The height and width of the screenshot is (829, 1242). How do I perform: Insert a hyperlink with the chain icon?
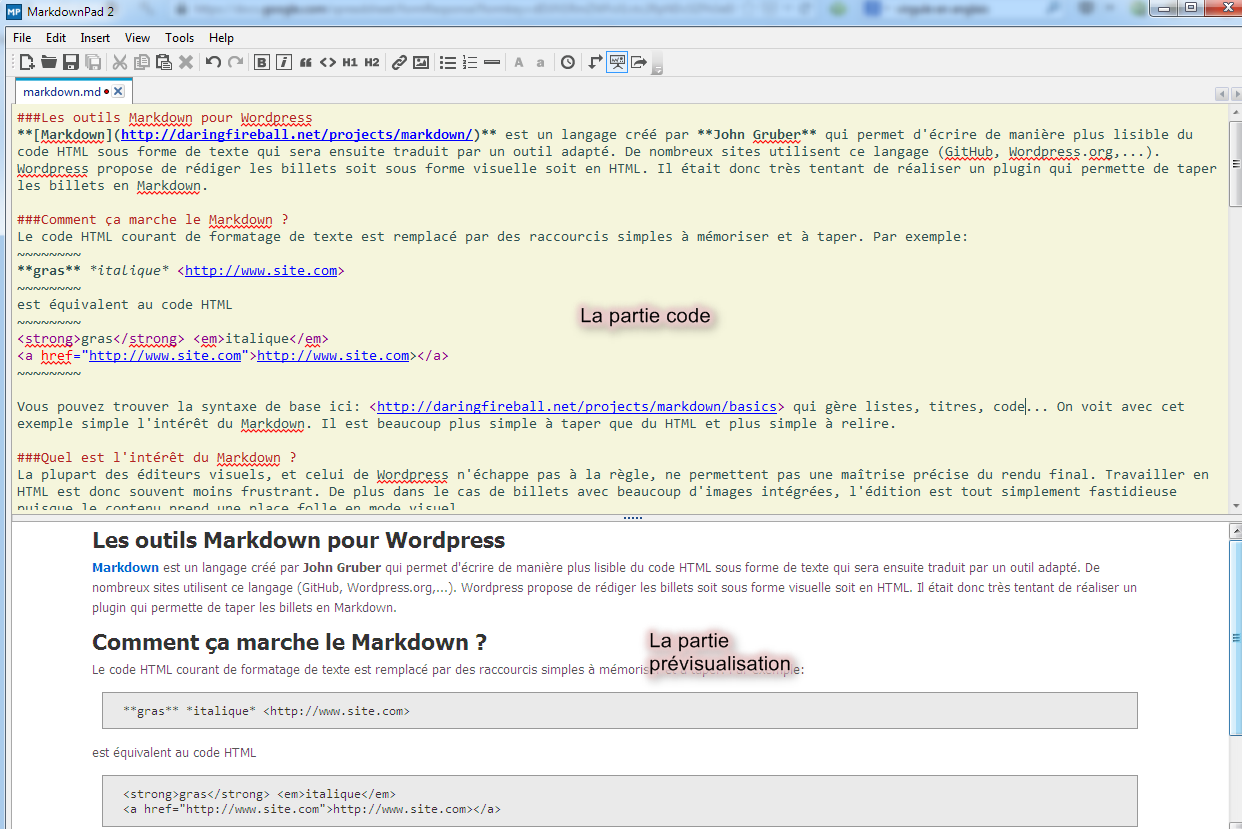pos(399,62)
